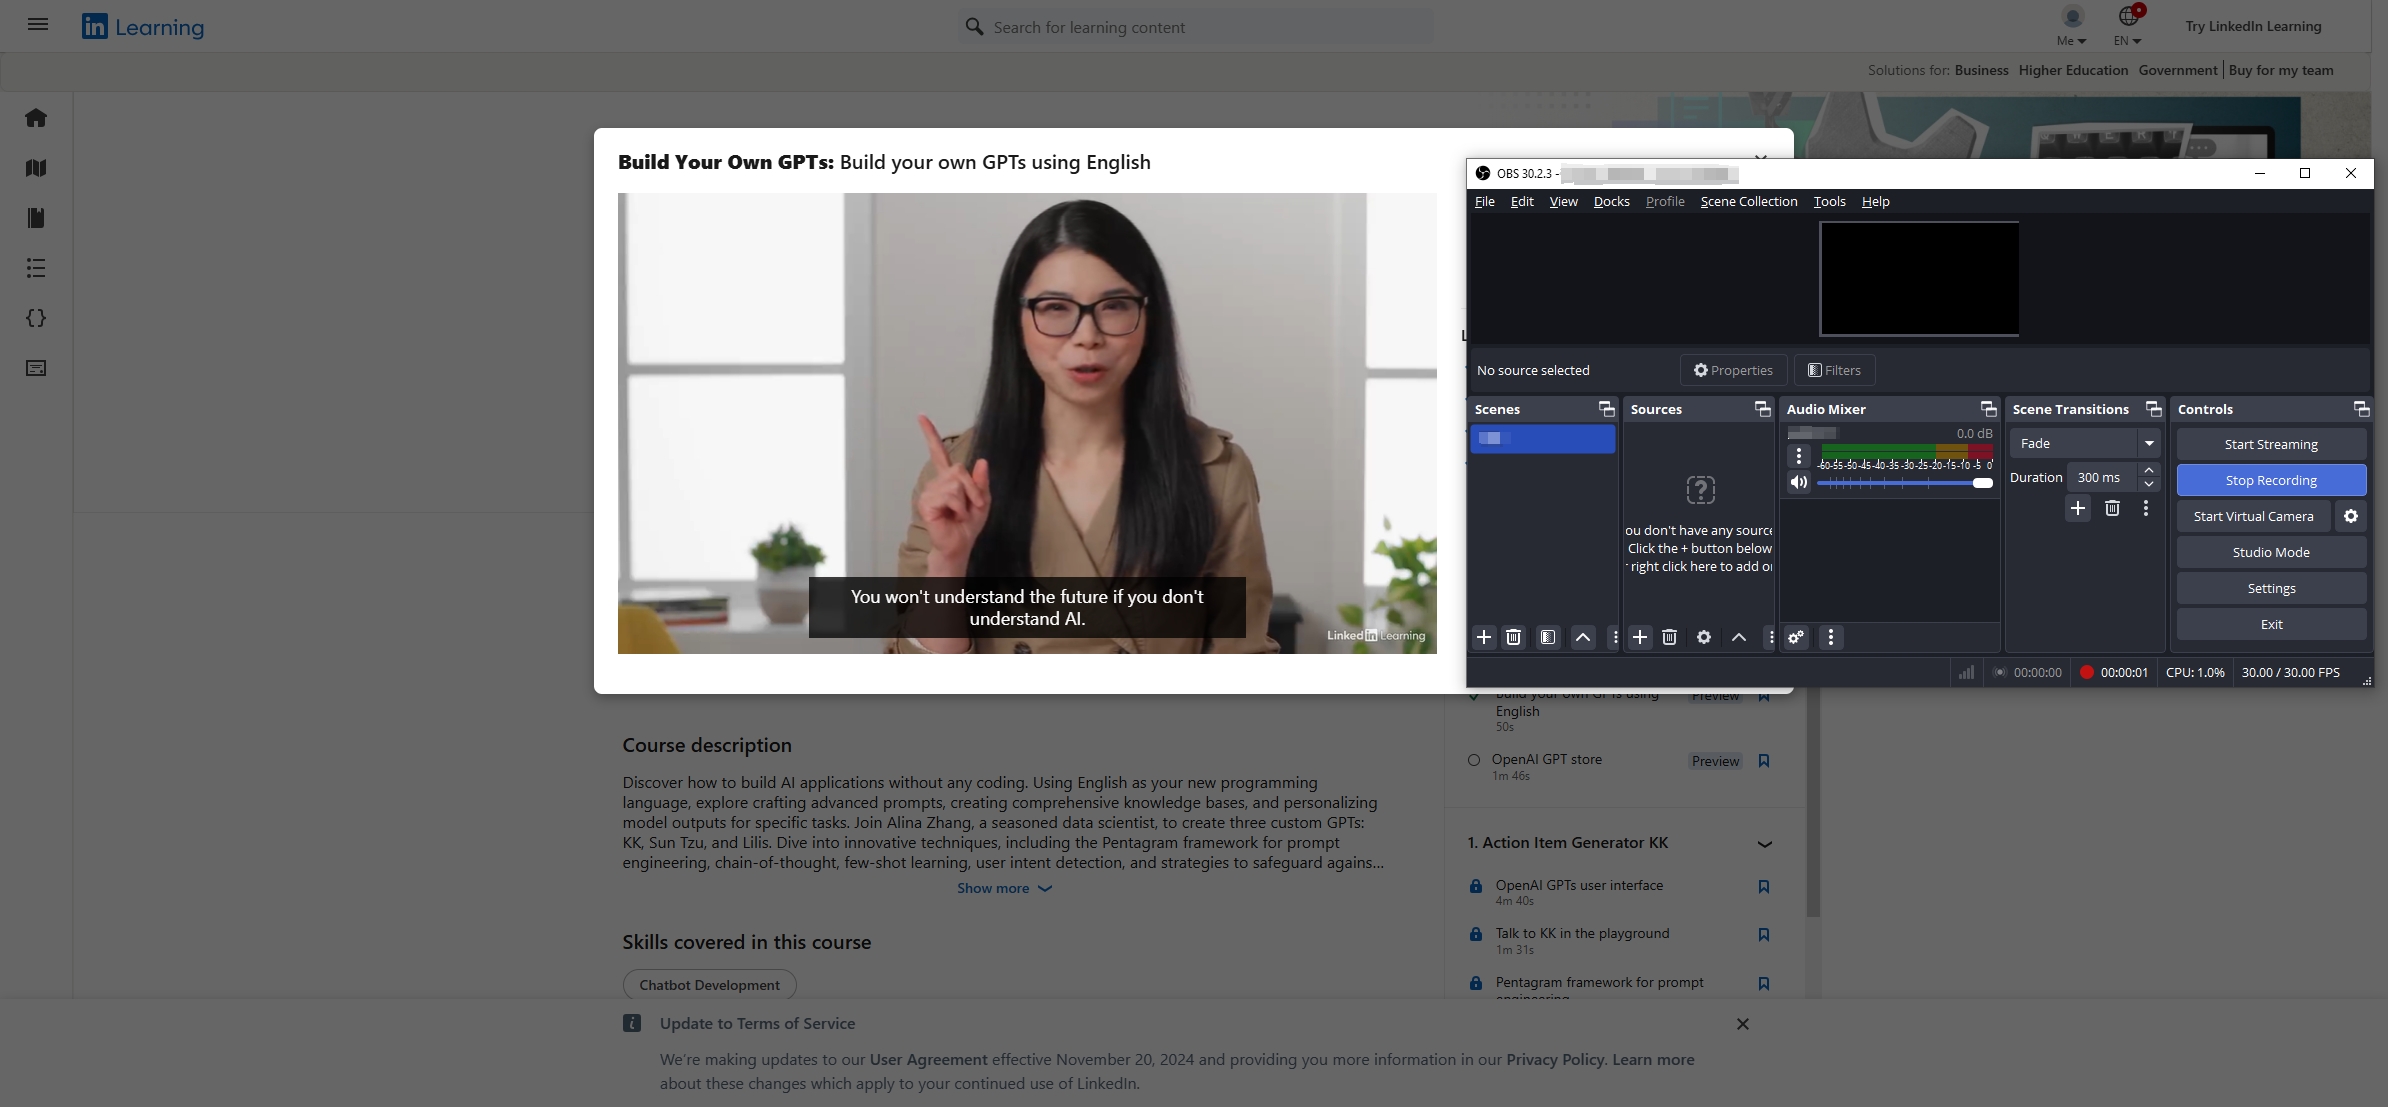The width and height of the screenshot is (2388, 1107).
Task: Float the Controls dock
Action: [2361, 409]
